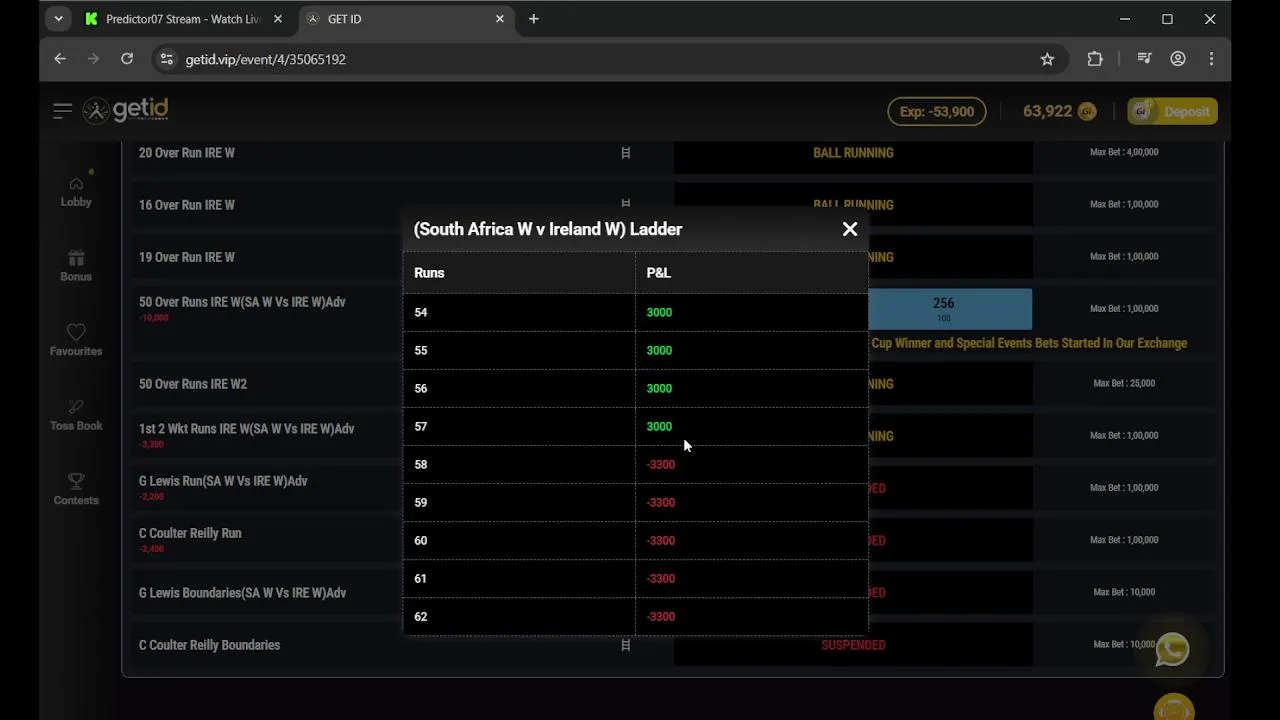1280x720 pixels.
Task: Open browser extensions
Action: [x=1095, y=59]
